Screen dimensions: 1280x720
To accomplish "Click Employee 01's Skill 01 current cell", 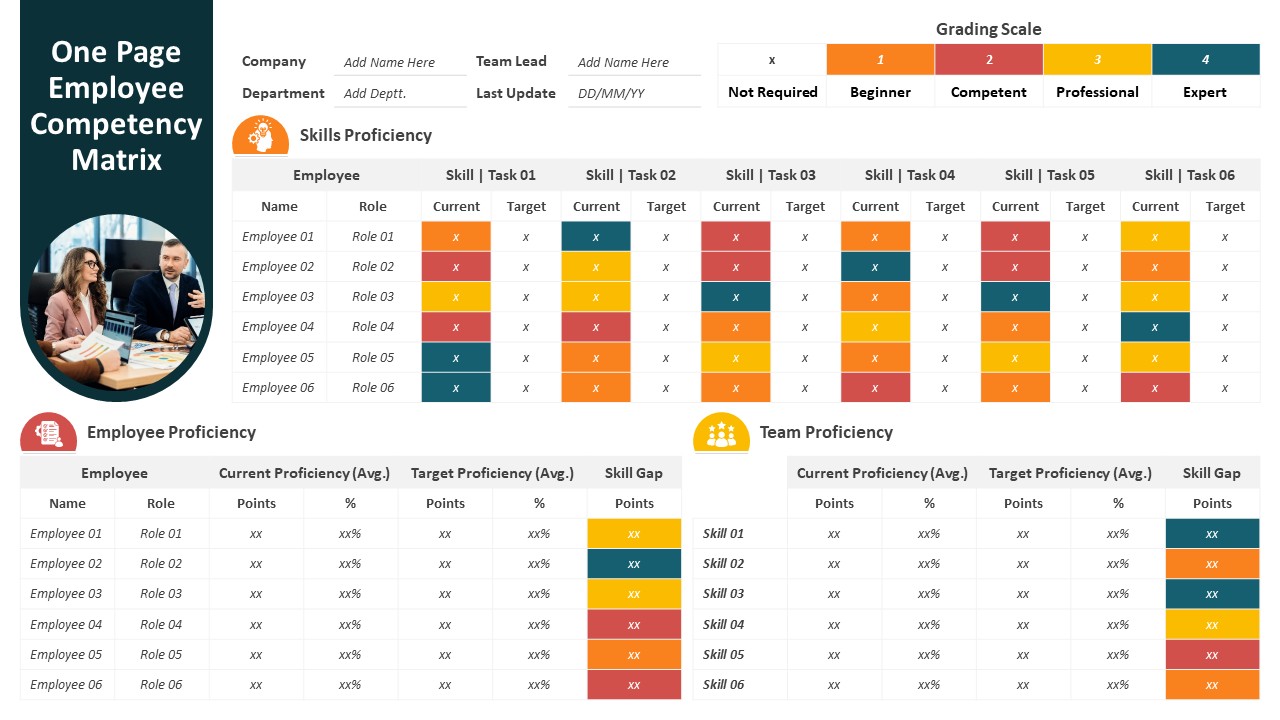I will pos(456,237).
